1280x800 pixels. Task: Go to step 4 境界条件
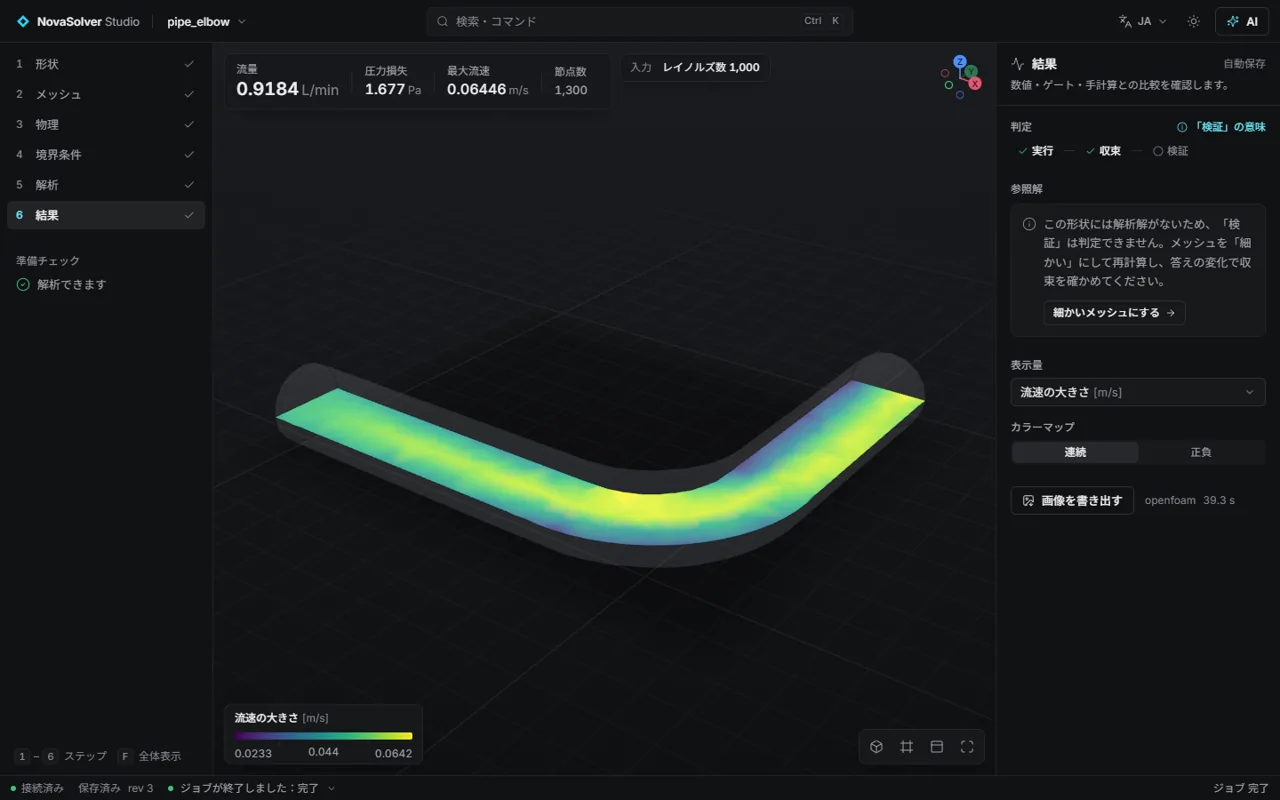105,155
